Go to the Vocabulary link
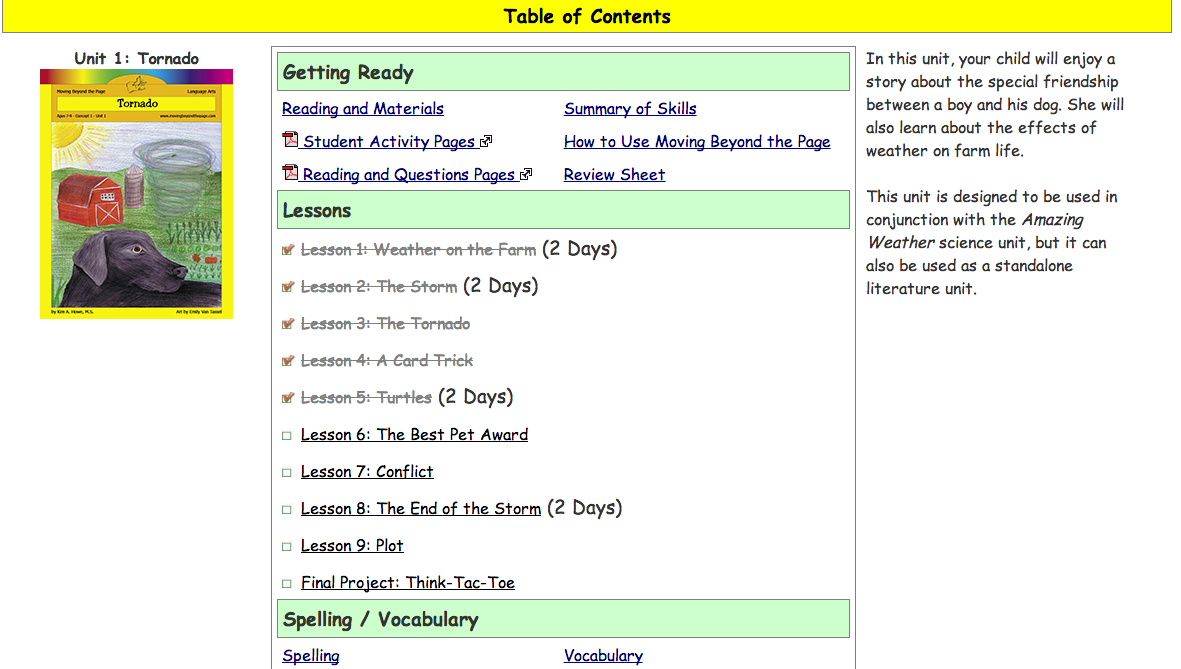This screenshot has width=1181, height=669. (x=603, y=656)
